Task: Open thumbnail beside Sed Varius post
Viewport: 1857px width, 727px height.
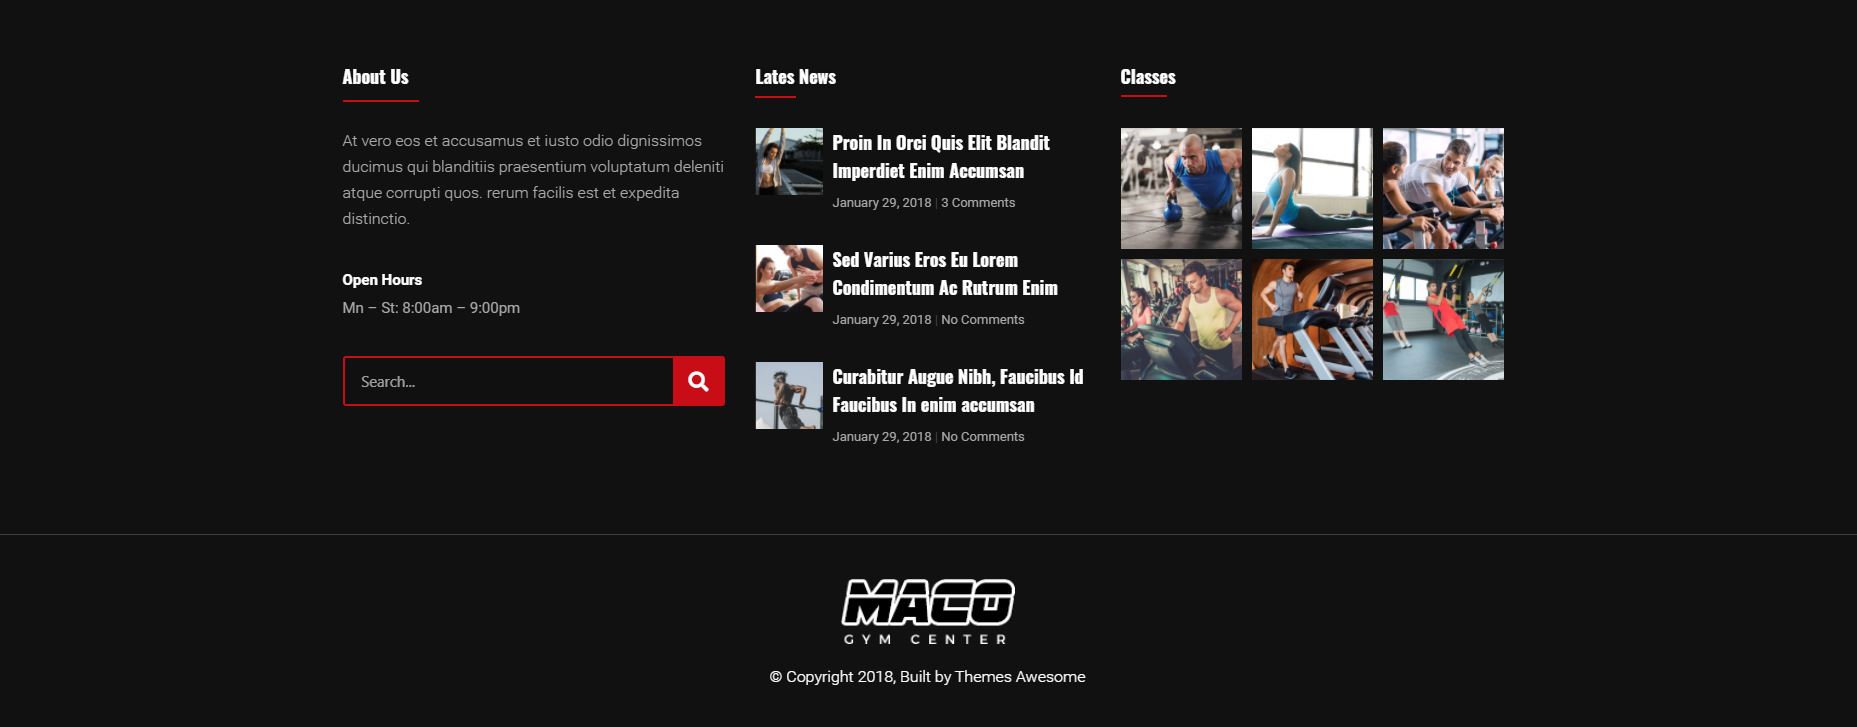Action: tap(789, 278)
